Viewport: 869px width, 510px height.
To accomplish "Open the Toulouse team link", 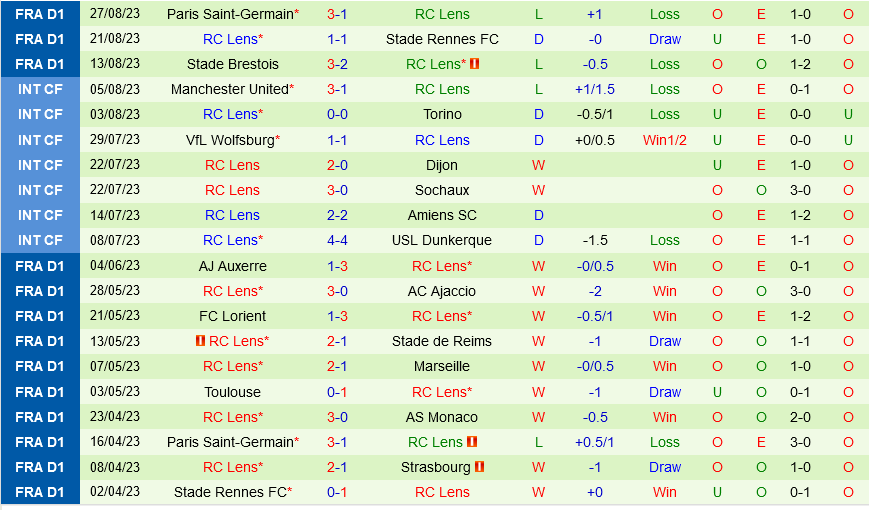I will click(x=232, y=392).
